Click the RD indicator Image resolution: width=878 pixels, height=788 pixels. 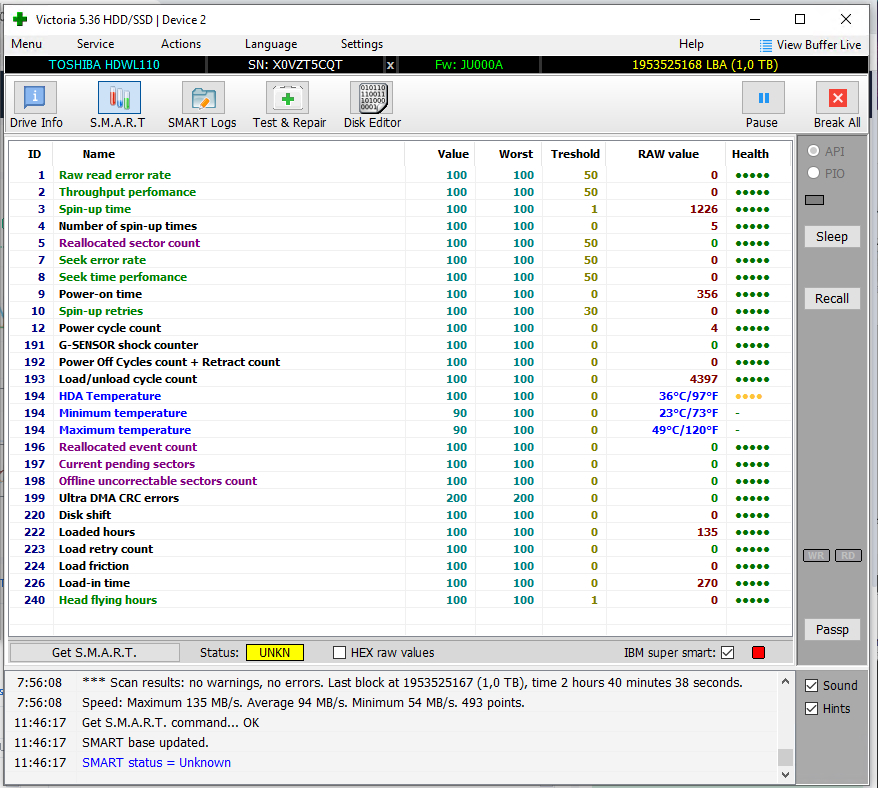(848, 556)
